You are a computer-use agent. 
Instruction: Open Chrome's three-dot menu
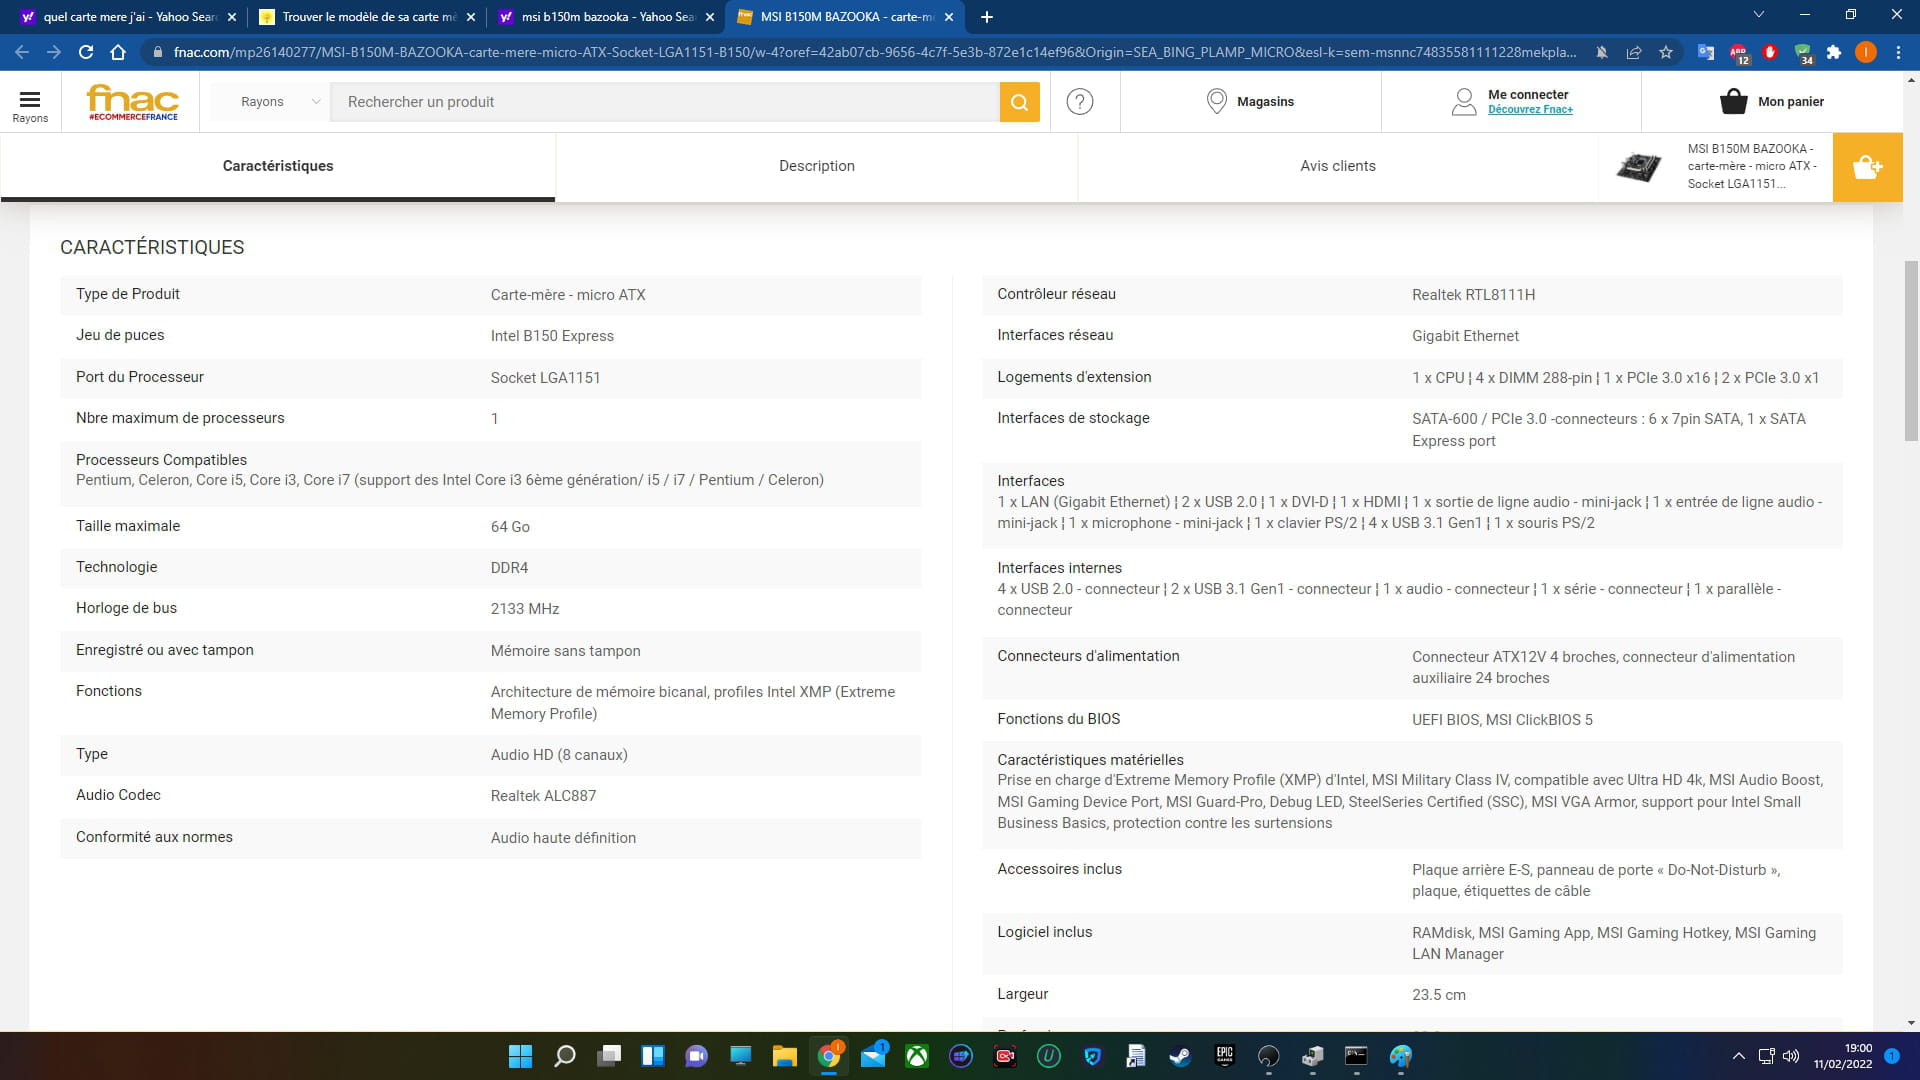pos(1898,52)
